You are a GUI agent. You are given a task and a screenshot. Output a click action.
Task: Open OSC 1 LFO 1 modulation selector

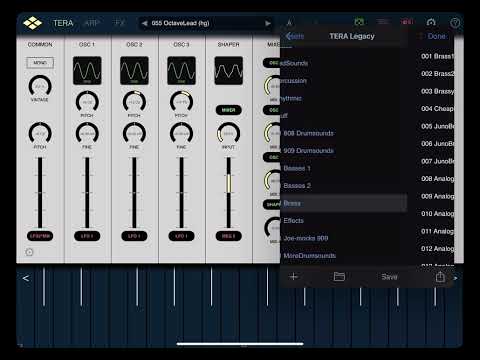click(87, 236)
